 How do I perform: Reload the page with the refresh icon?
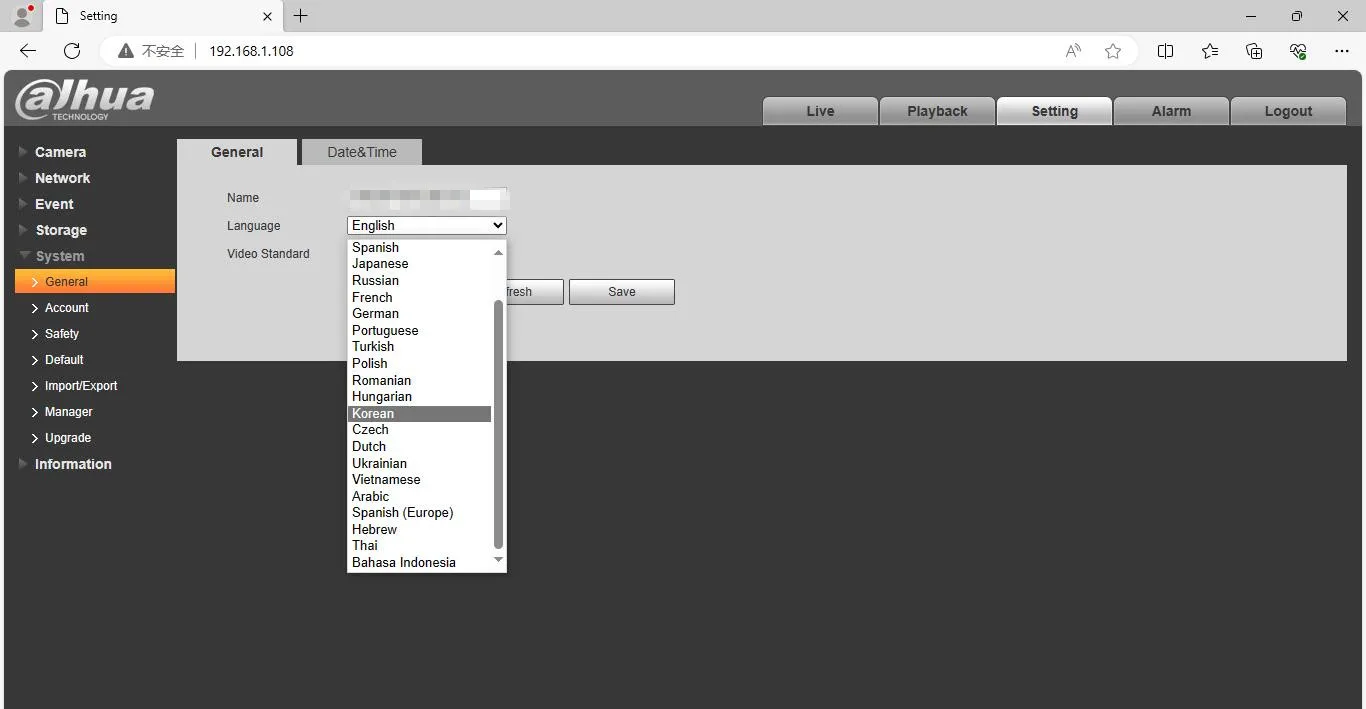72,51
